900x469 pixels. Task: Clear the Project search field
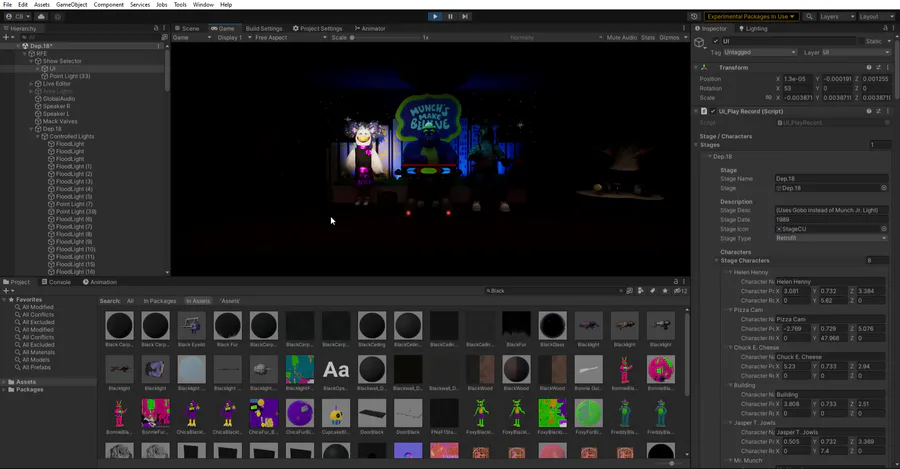(620, 291)
